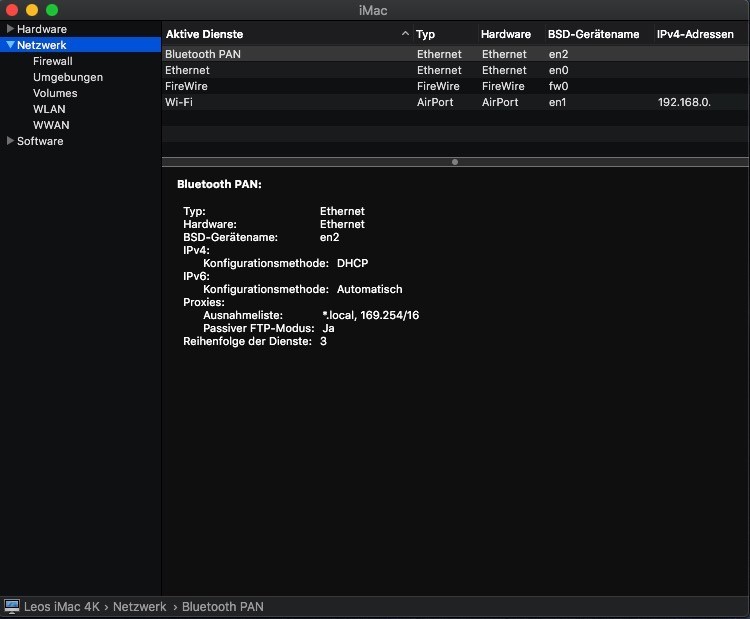The width and height of the screenshot is (750, 619).
Task: Click Netzwerk in the bottom path bar
Action: pos(139,607)
